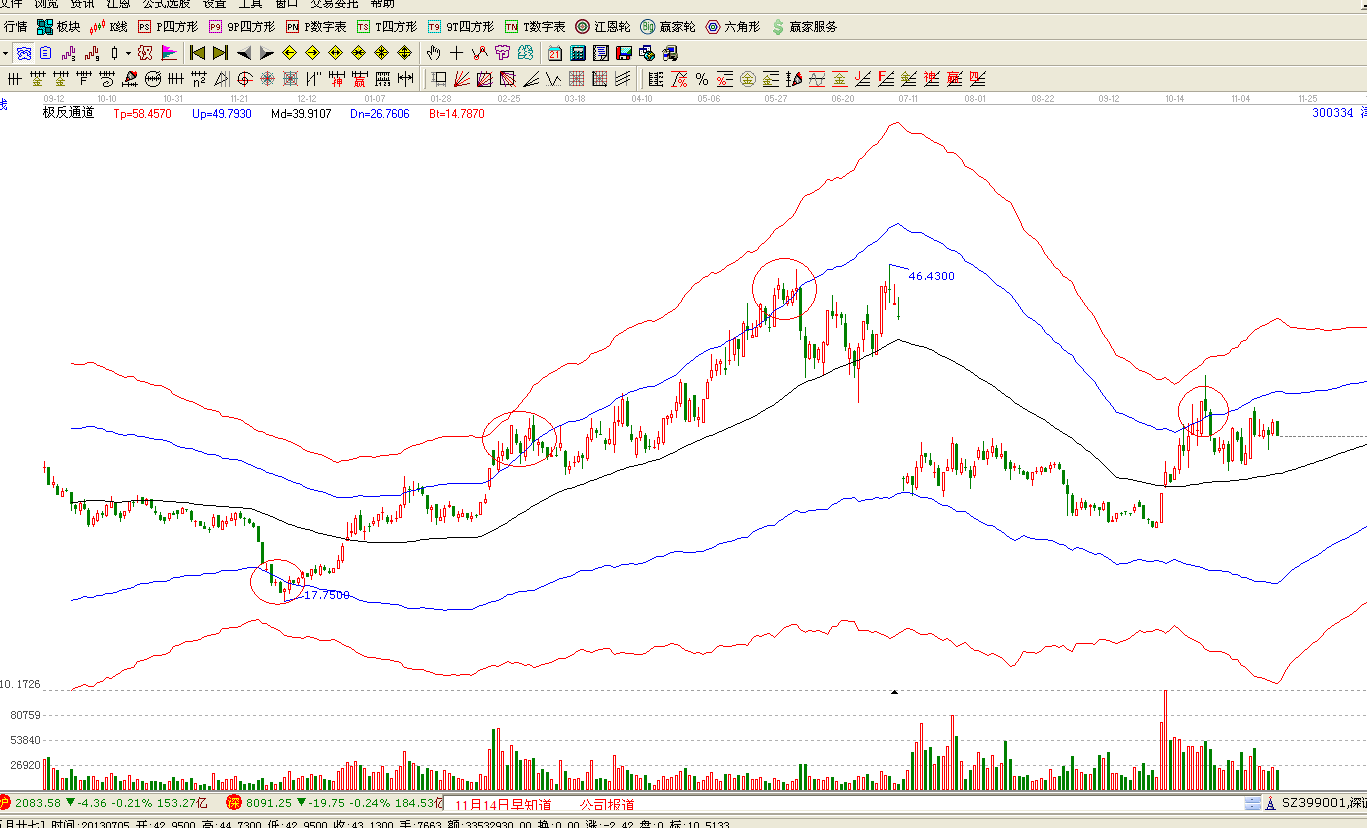Expand the dropdown arrow beside candle-type icon
The height and width of the screenshot is (828, 1367).
click(x=128, y=53)
